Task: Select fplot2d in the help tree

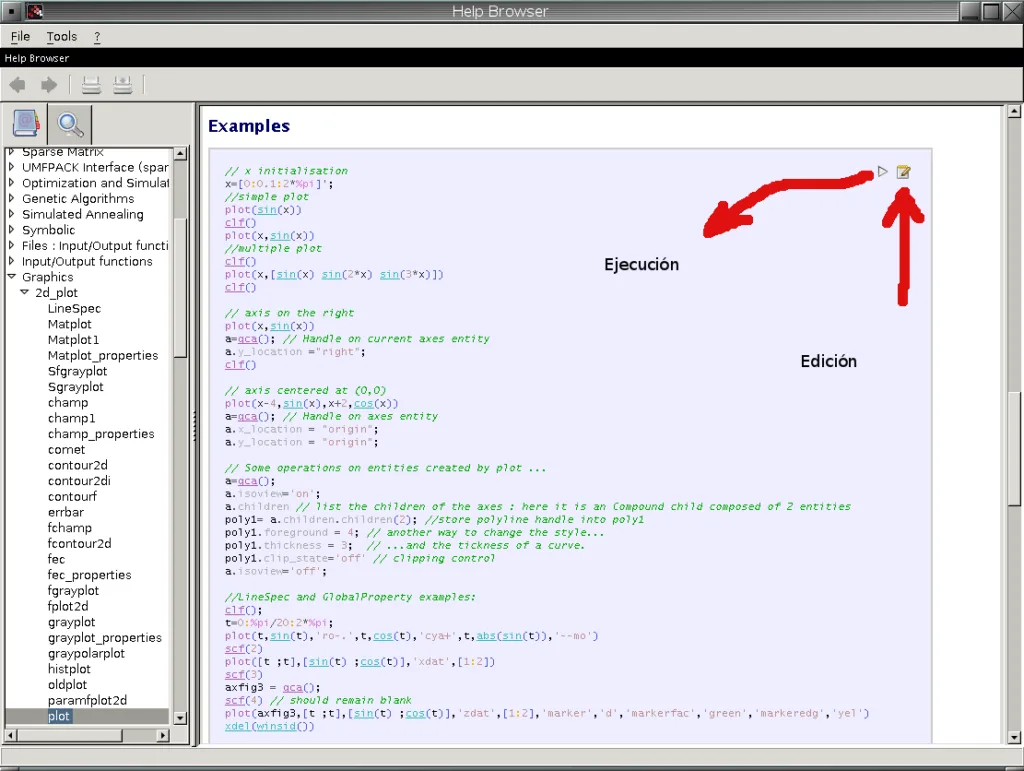Action: click(68, 606)
